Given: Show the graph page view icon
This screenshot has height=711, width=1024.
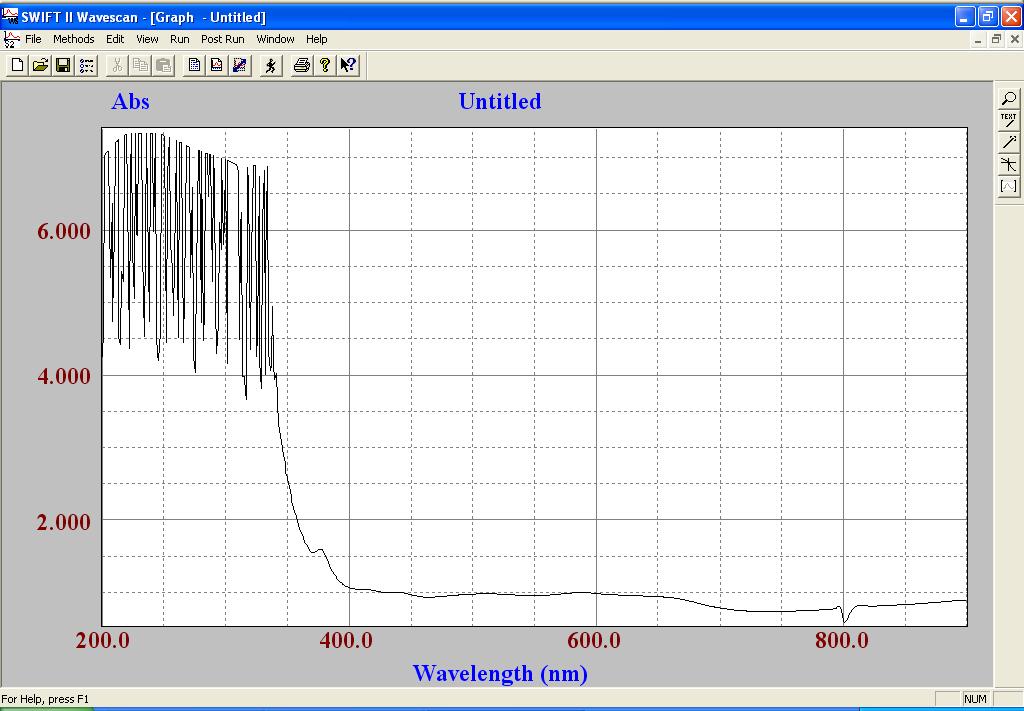Looking at the screenshot, I should tap(217, 65).
